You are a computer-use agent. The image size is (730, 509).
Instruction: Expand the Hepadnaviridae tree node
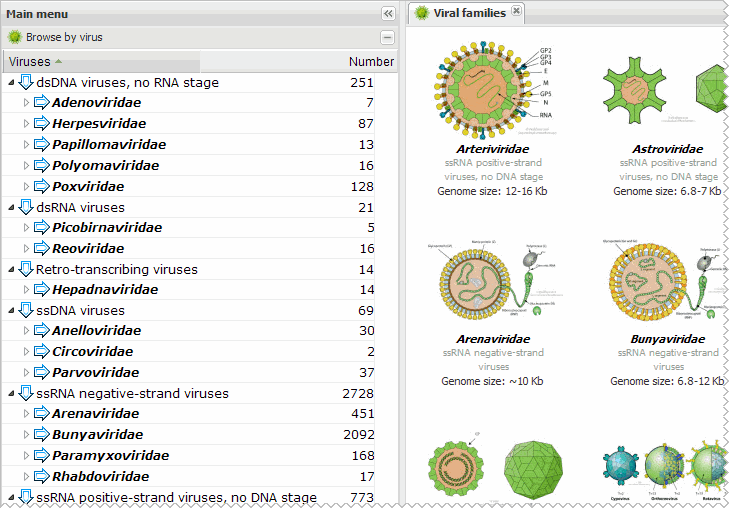click(26, 289)
